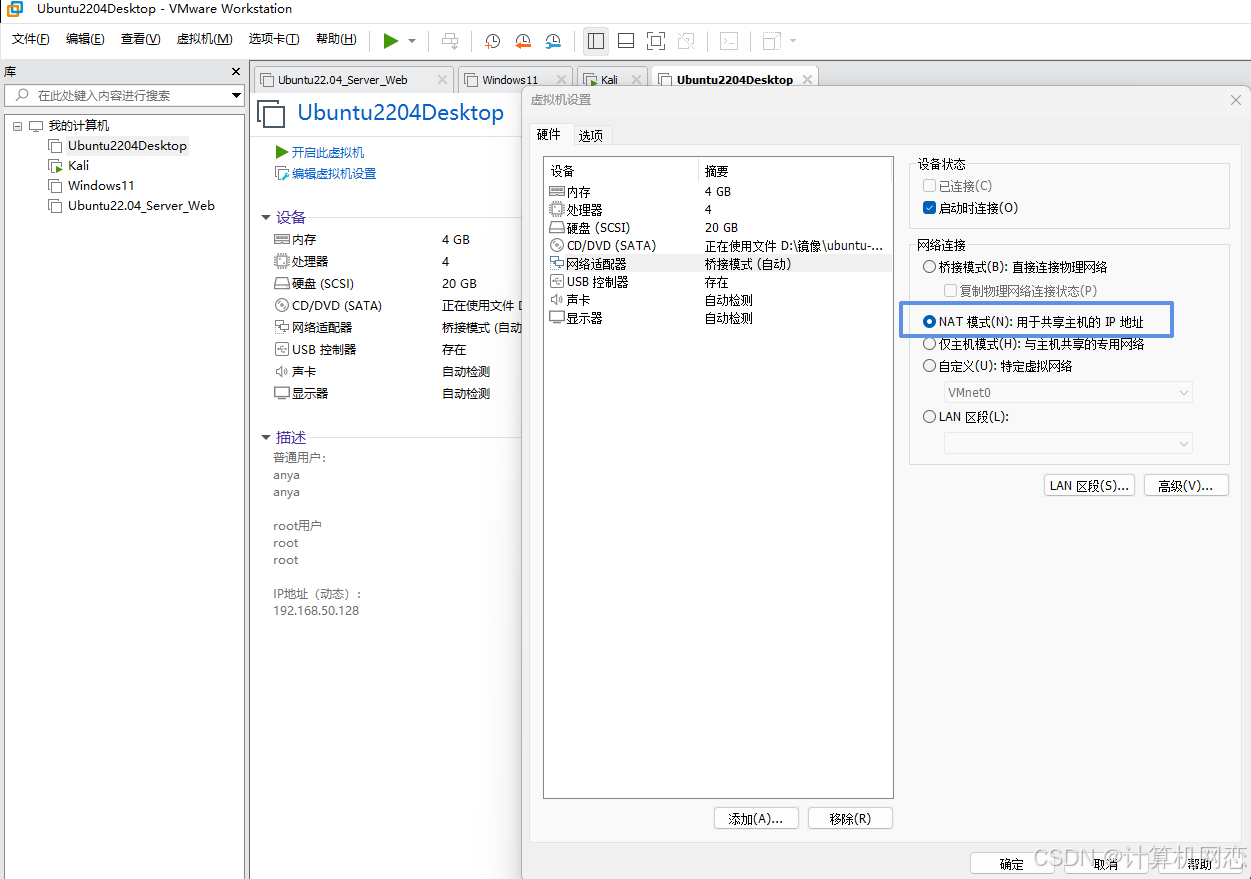Open the 虚拟机(M) menu
This screenshot has width=1251, height=879.
point(204,39)
